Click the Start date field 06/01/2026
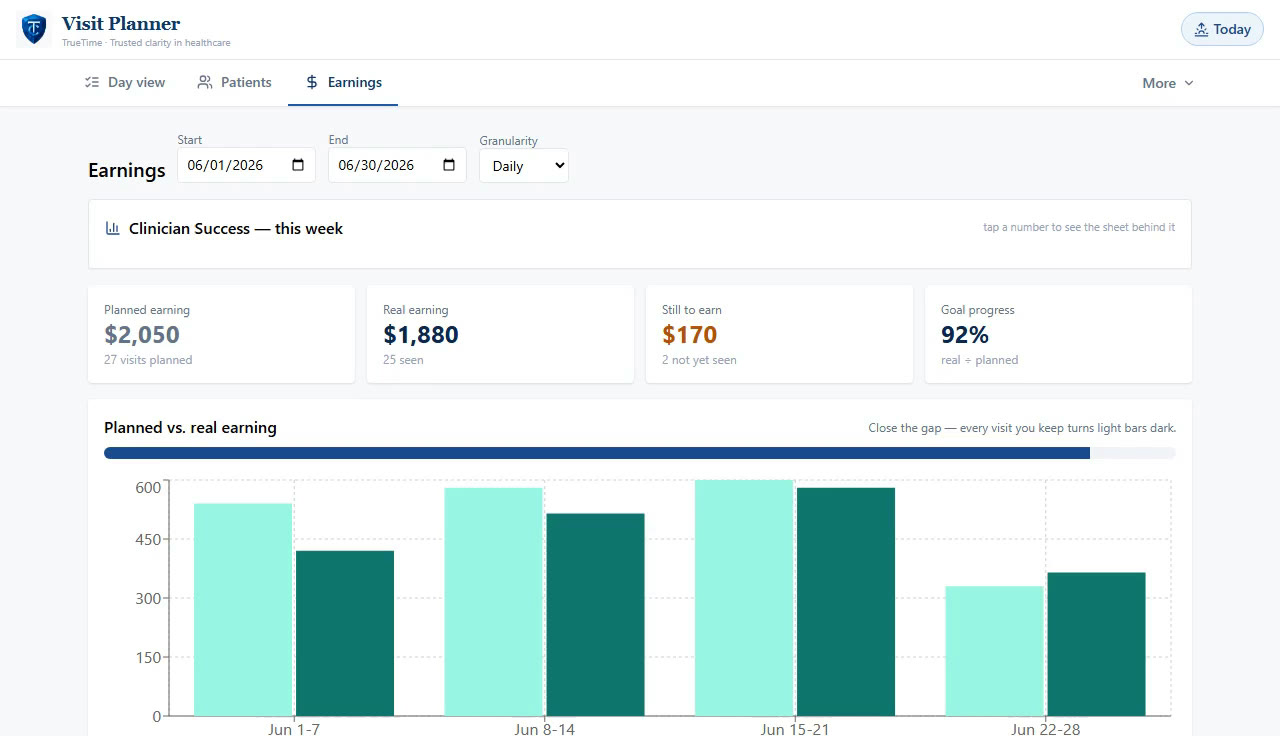 246,165
